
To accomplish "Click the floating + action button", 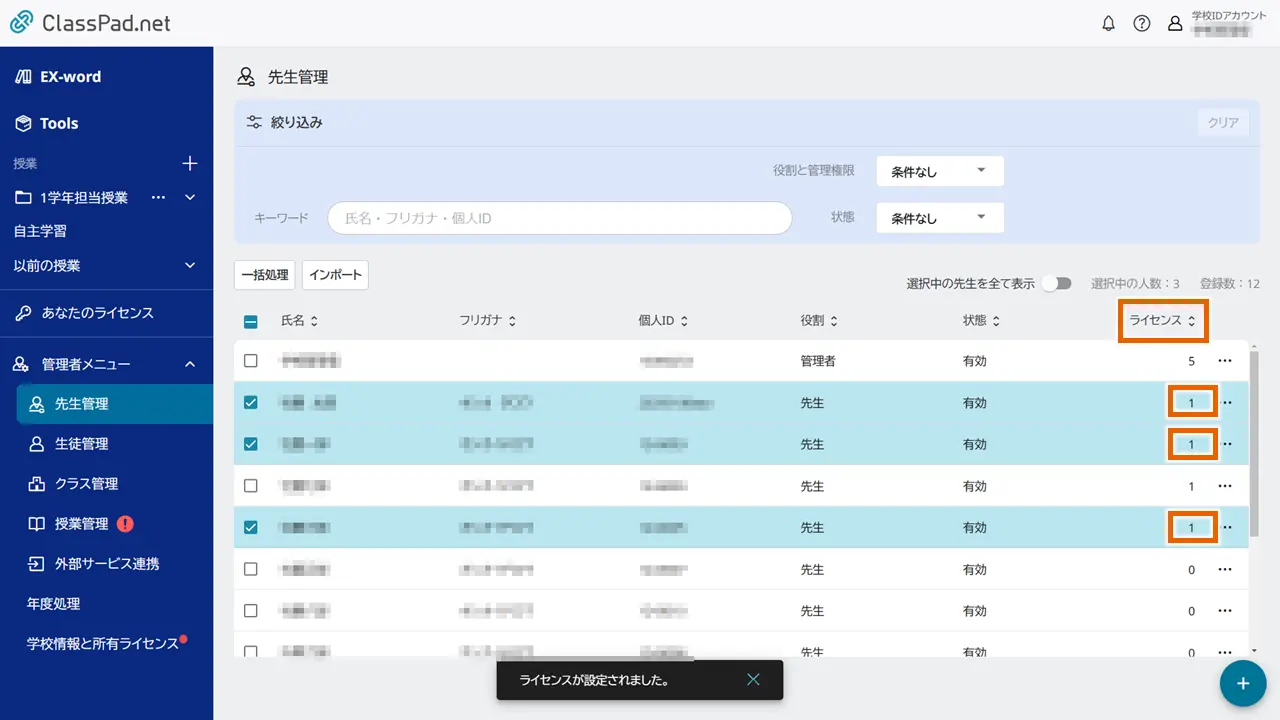I will pos(1242,683).
